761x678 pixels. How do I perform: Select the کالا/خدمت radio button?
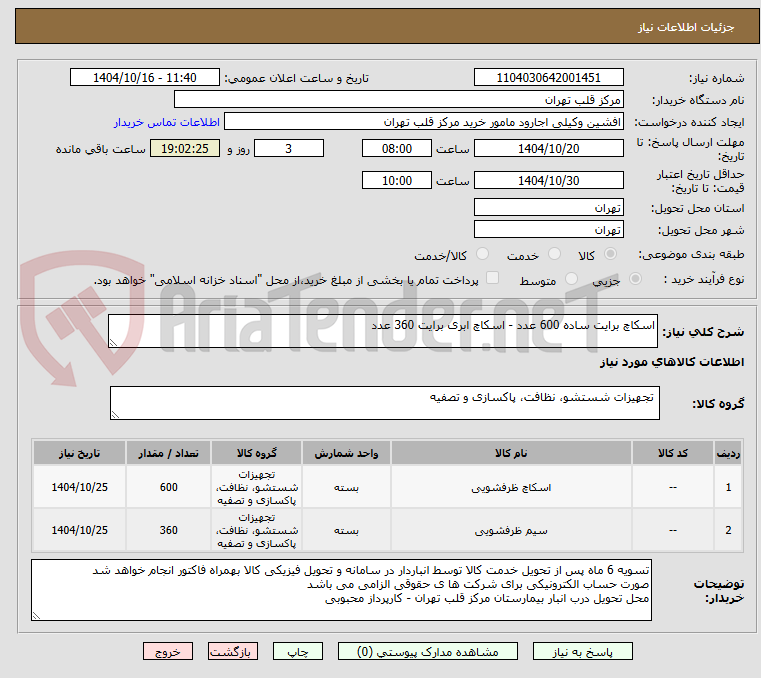[482, 254]
